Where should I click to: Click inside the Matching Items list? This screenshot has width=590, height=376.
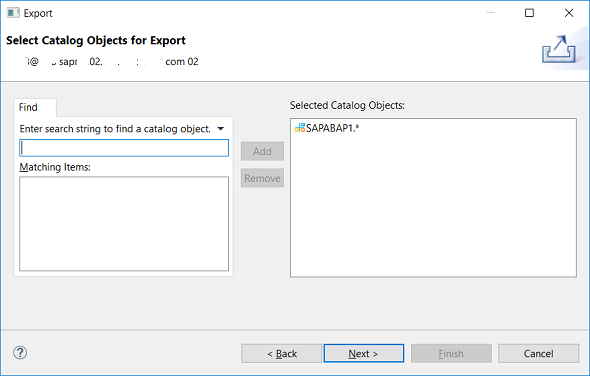124,224
